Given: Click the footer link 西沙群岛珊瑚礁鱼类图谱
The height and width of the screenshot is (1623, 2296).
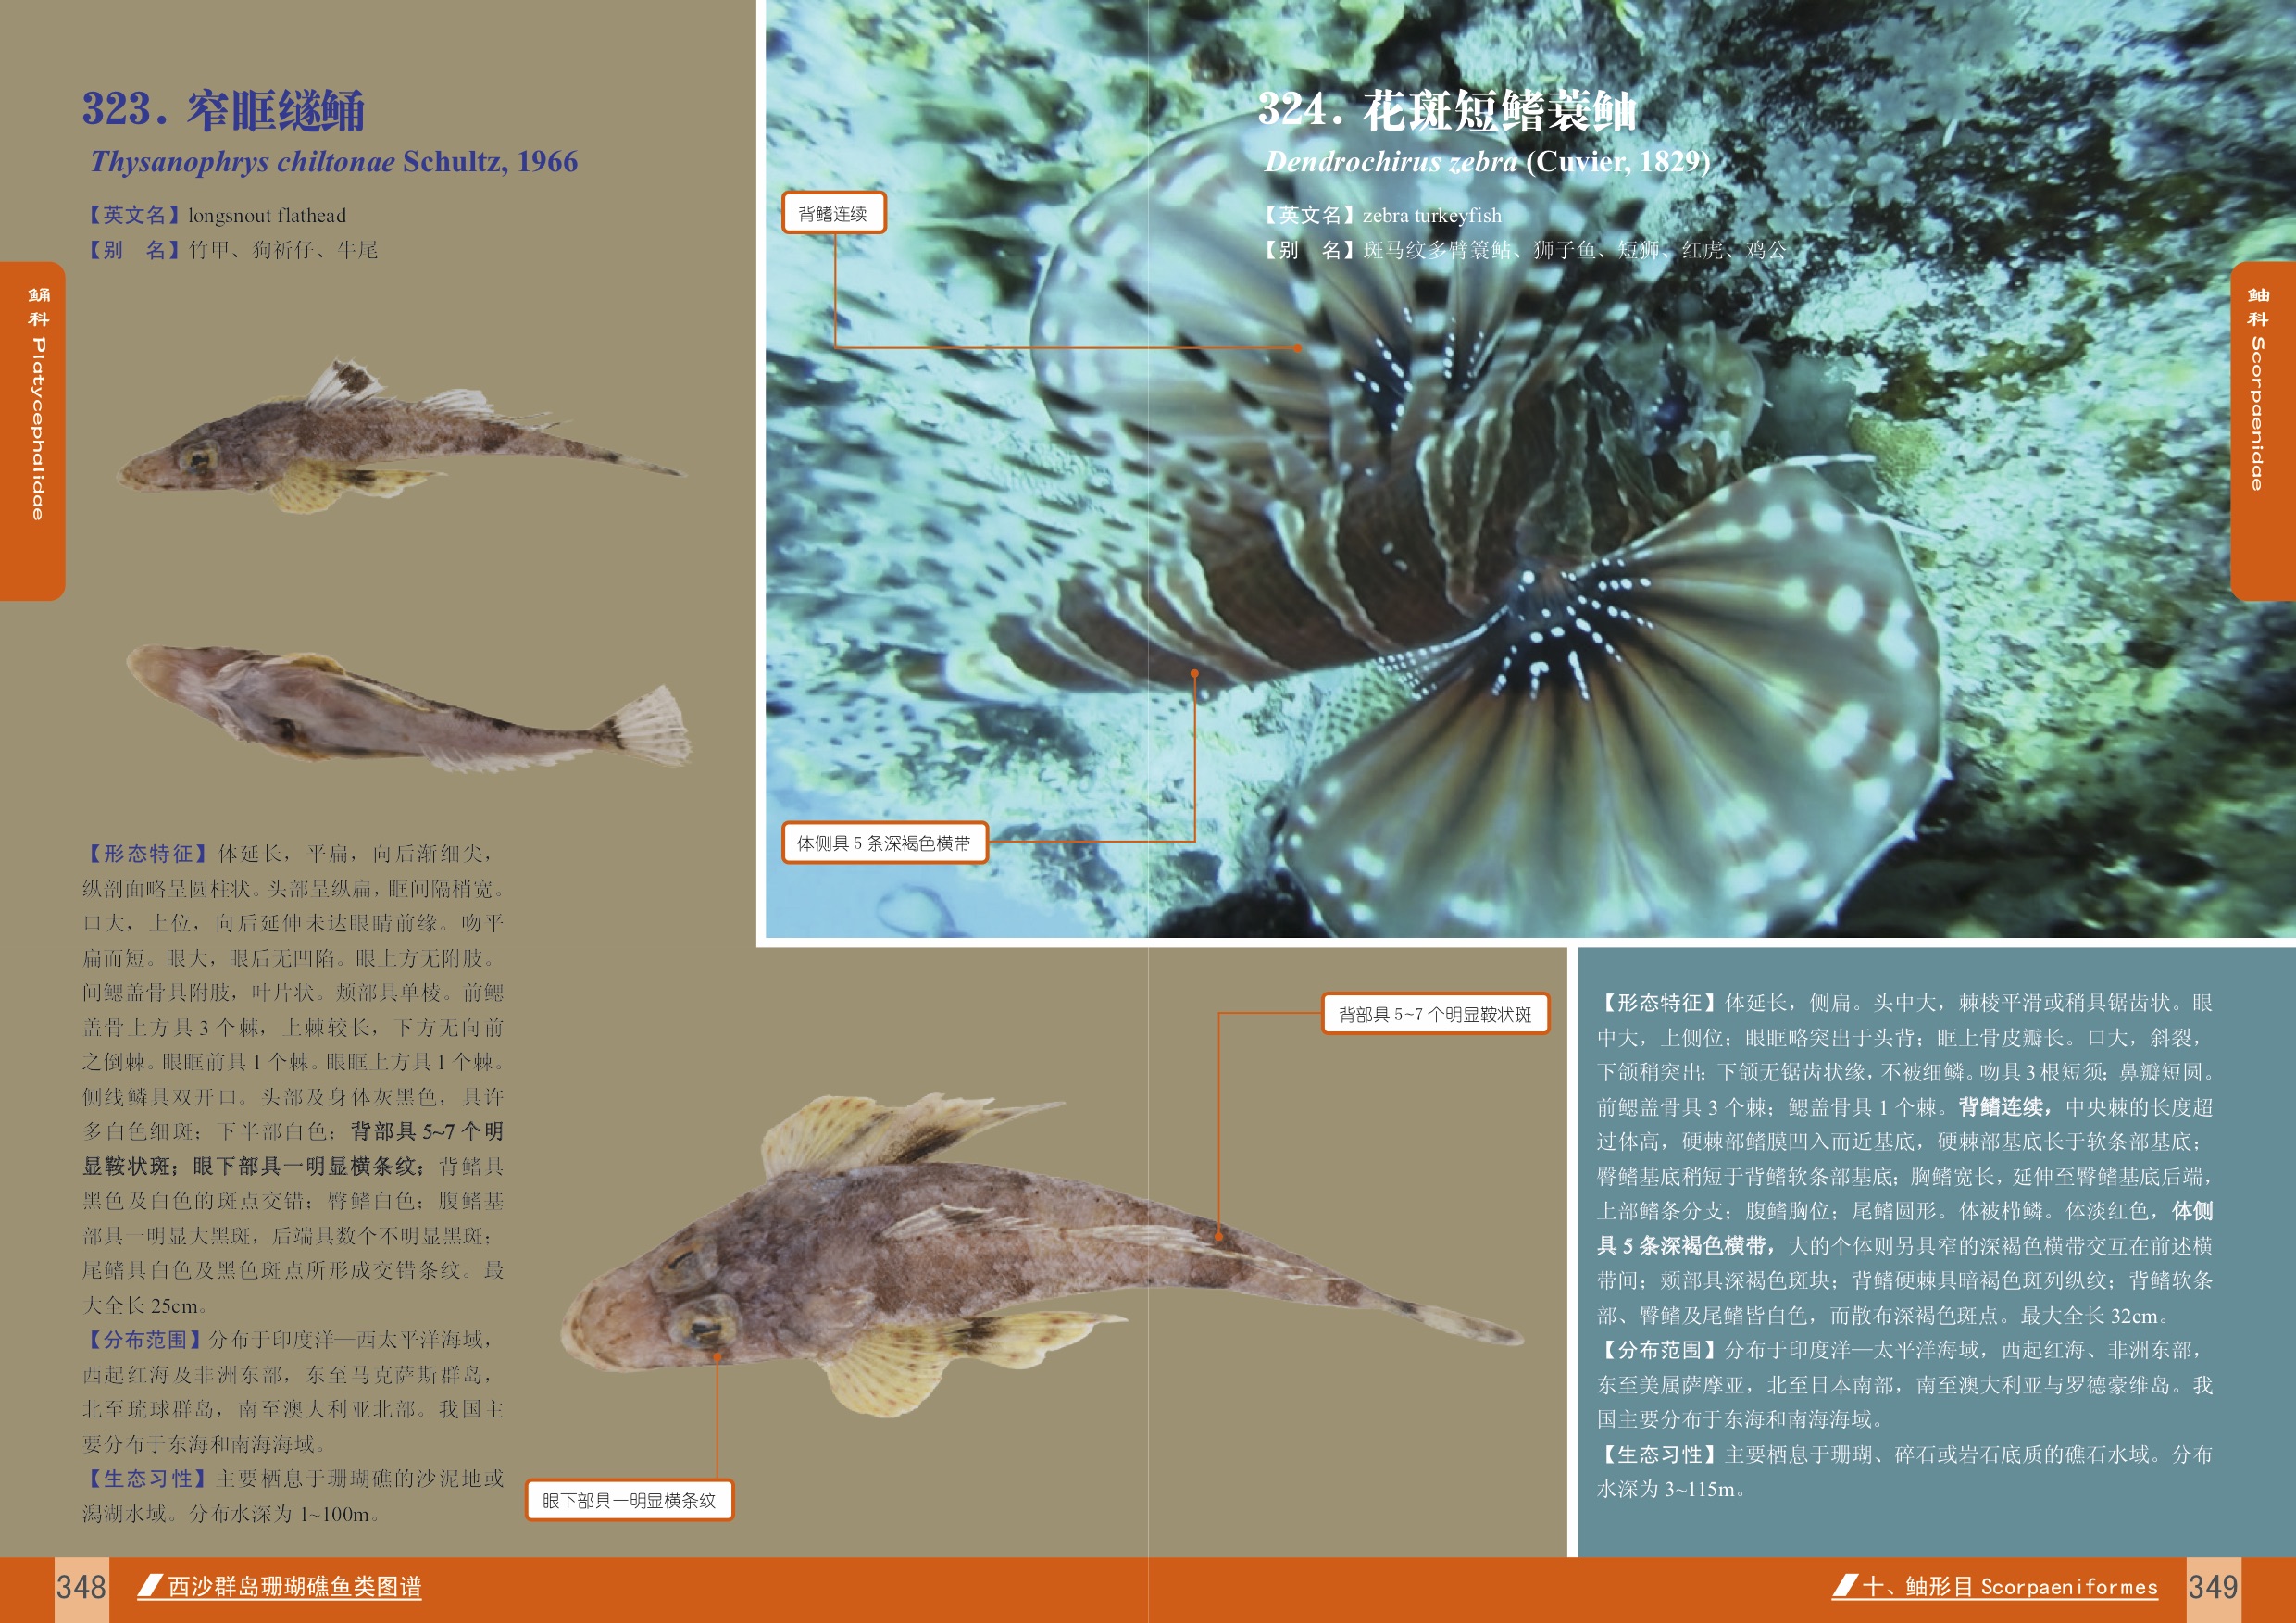Looking at the screenshot, I should click(294, 1587).
